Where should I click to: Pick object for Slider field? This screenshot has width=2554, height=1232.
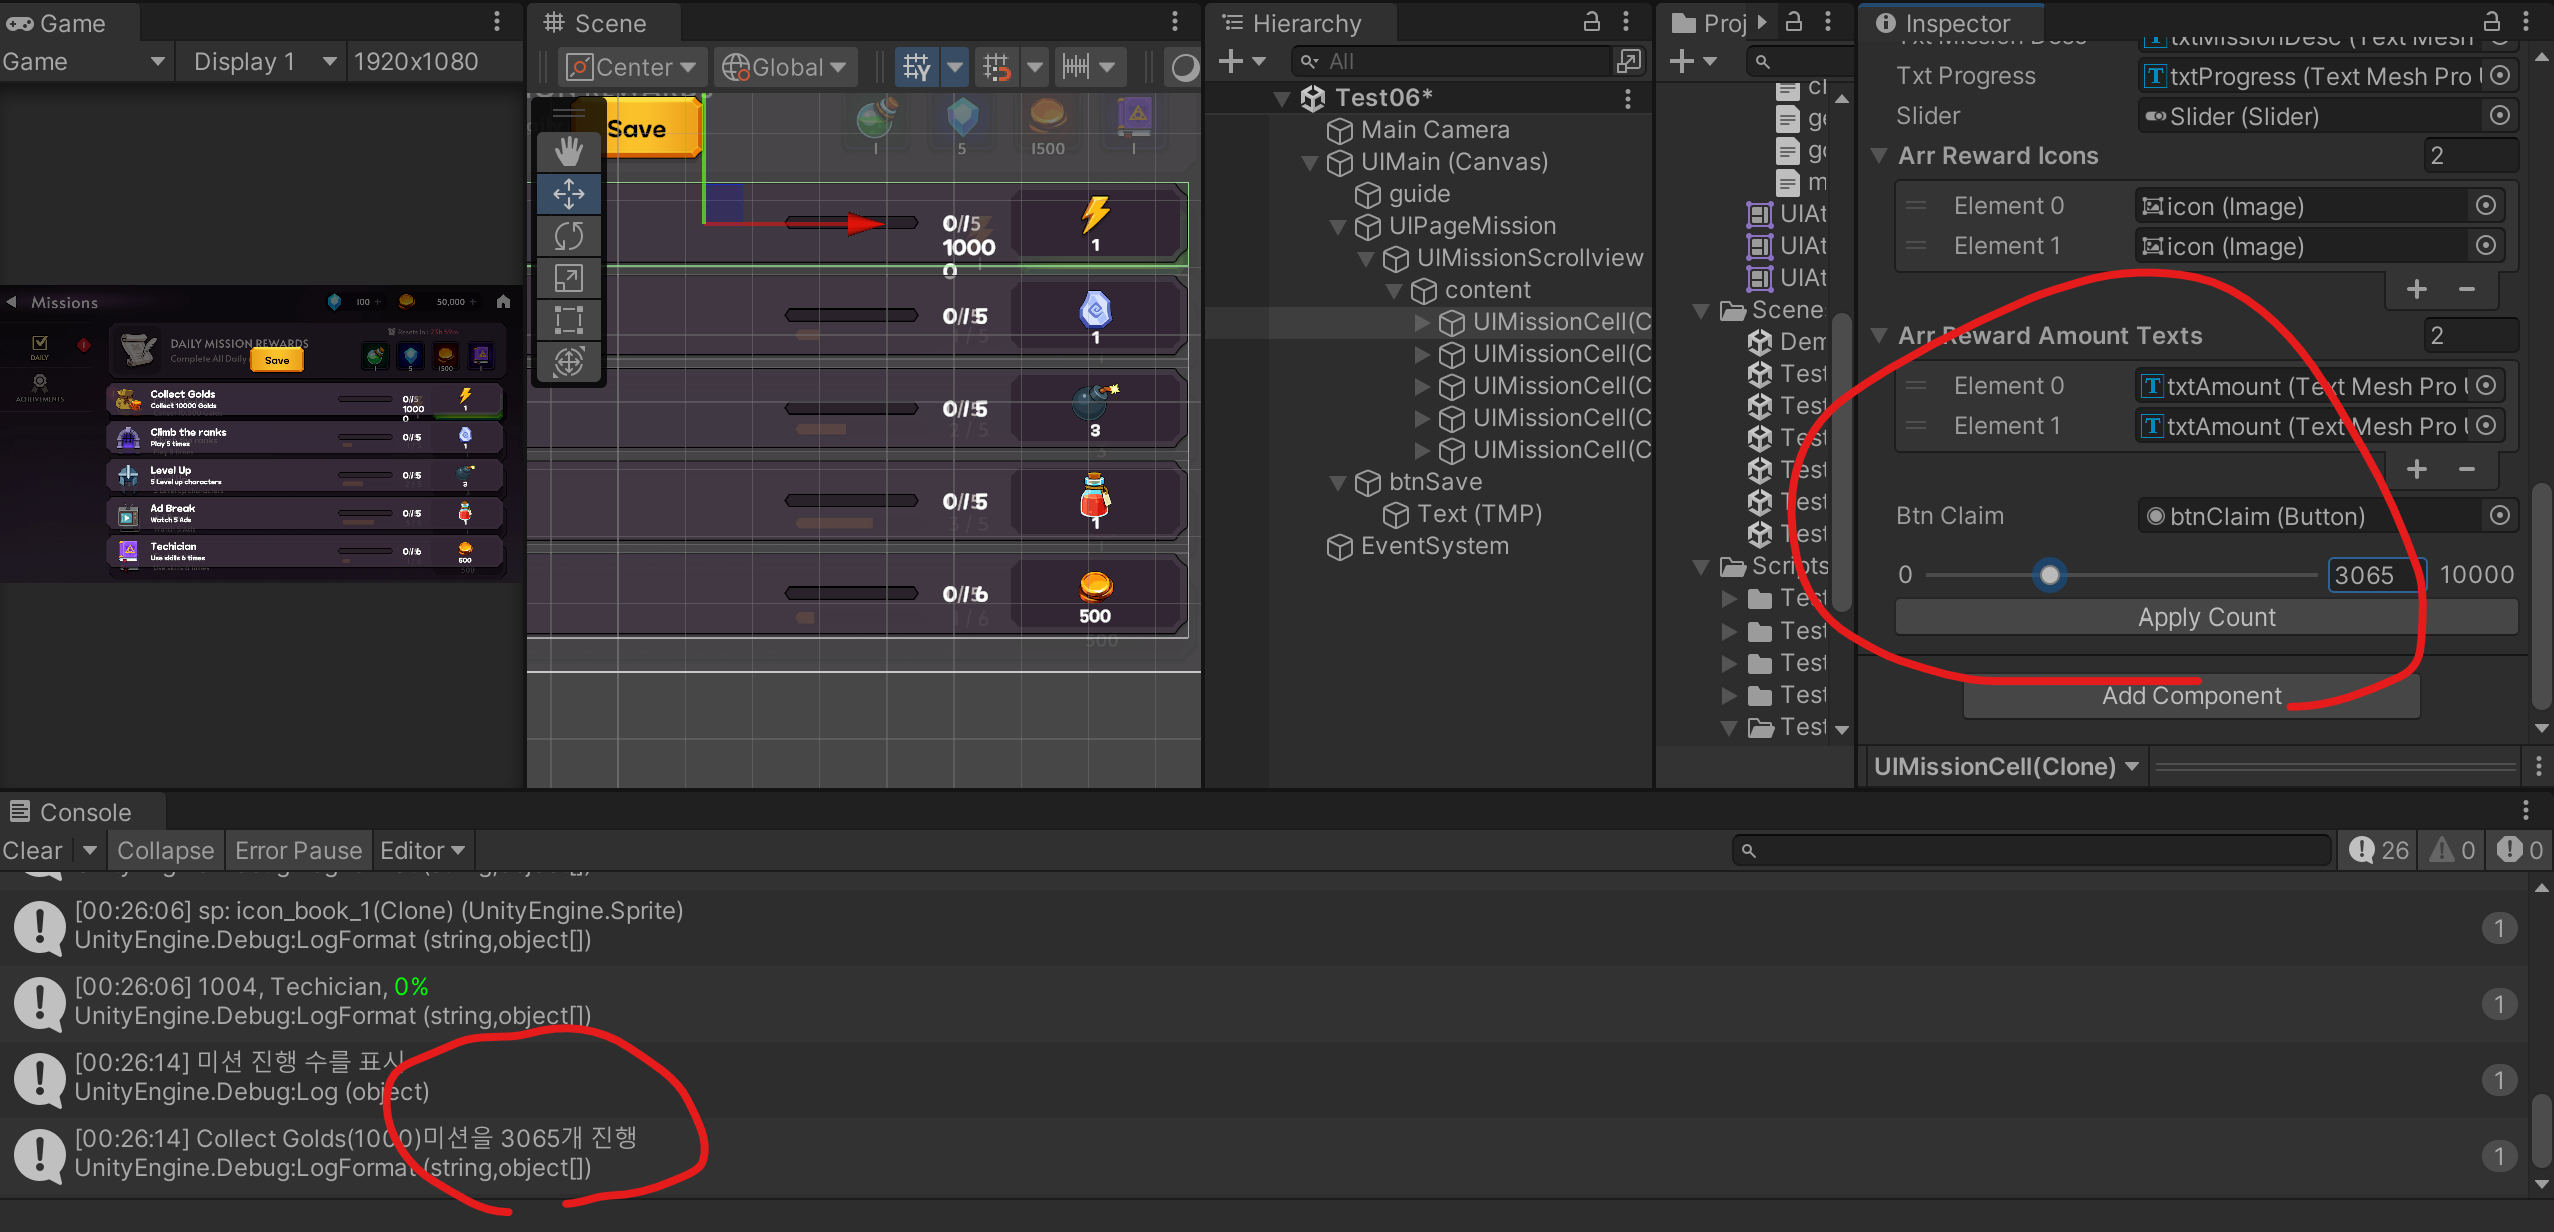[x=2499, y=116]
